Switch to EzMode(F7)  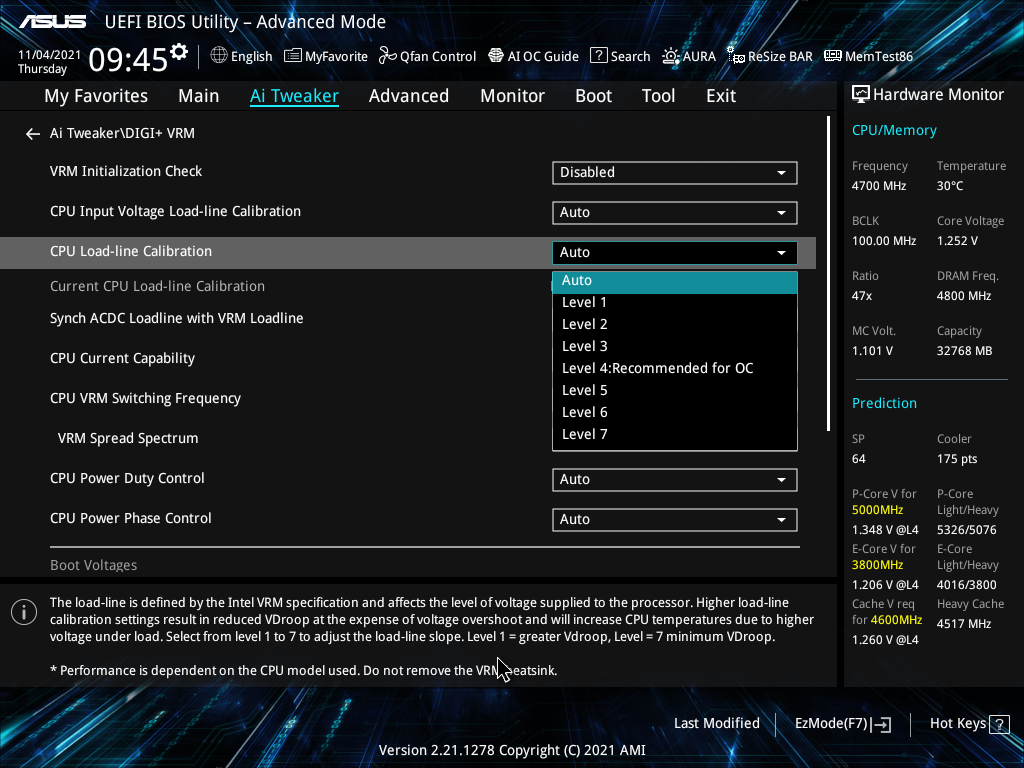842,724
